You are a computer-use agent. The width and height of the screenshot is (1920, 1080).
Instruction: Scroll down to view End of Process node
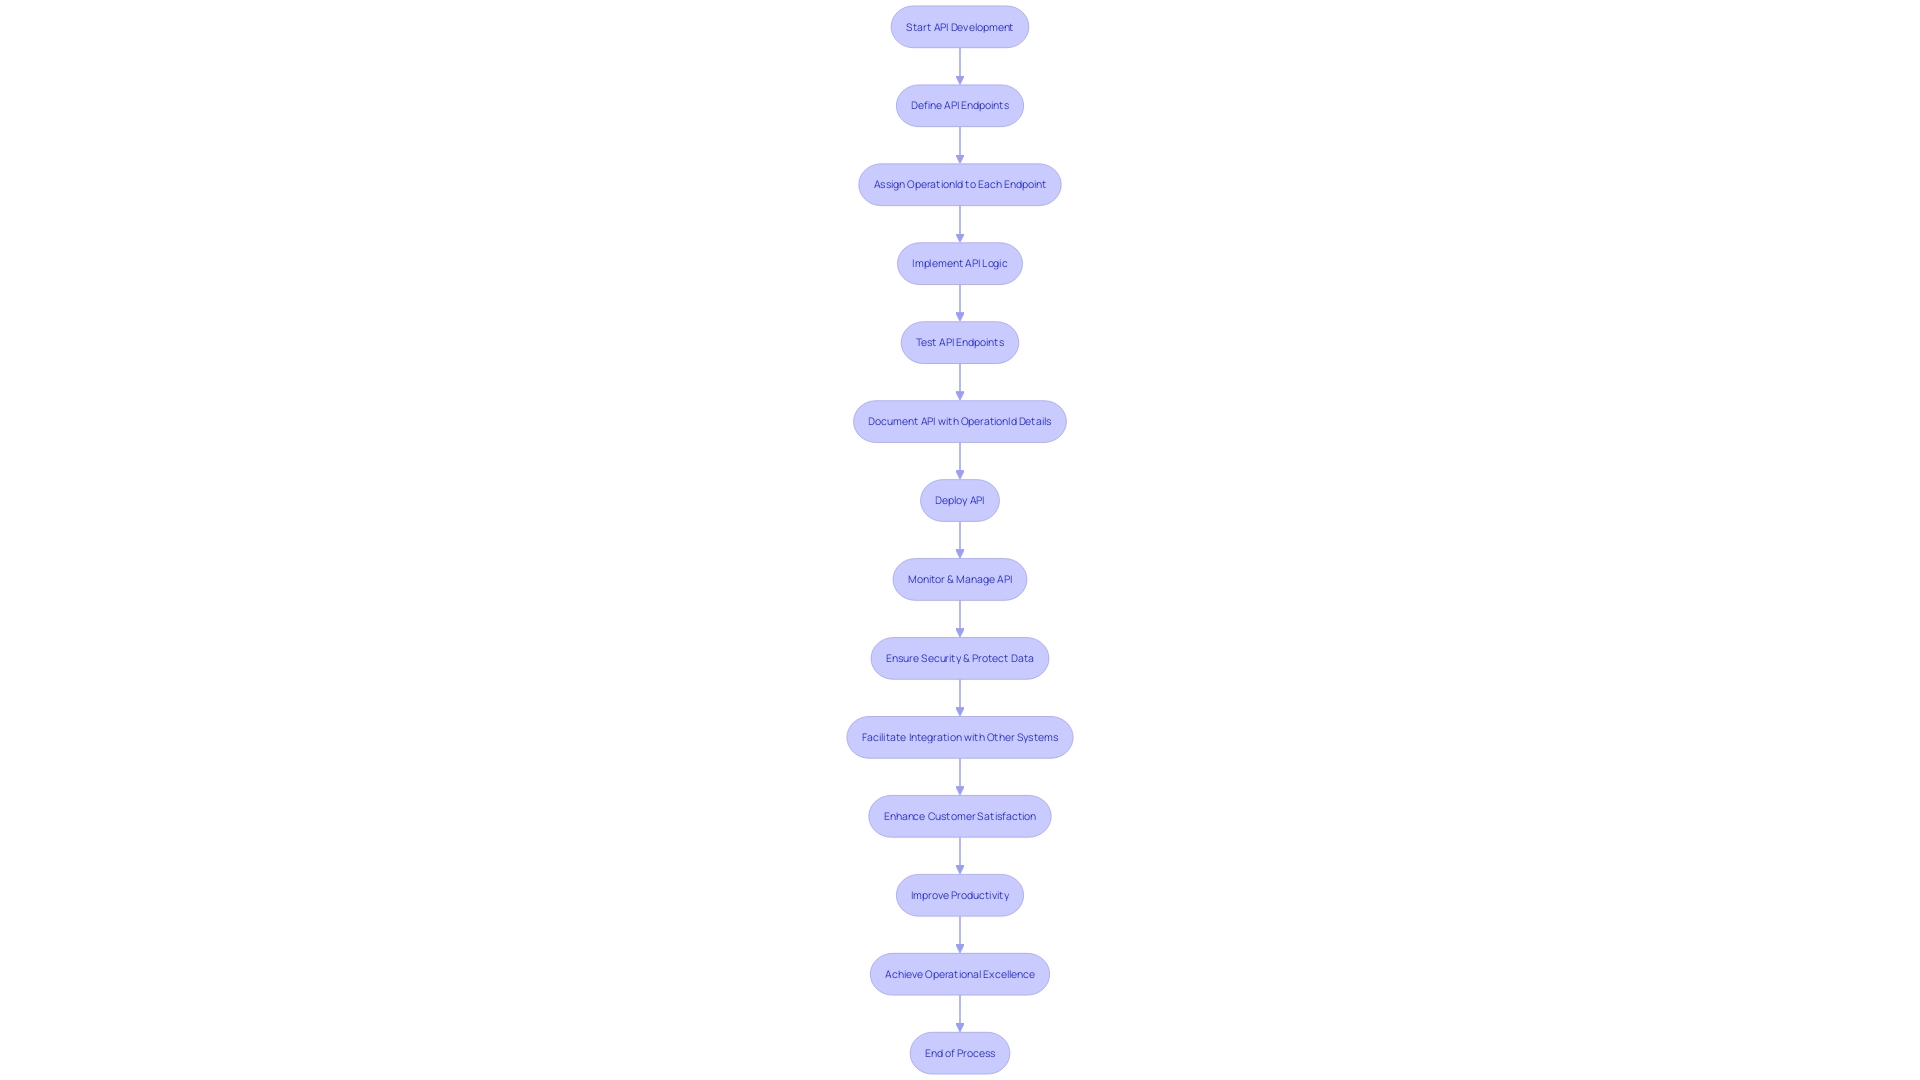click(x=960, y=1054)
